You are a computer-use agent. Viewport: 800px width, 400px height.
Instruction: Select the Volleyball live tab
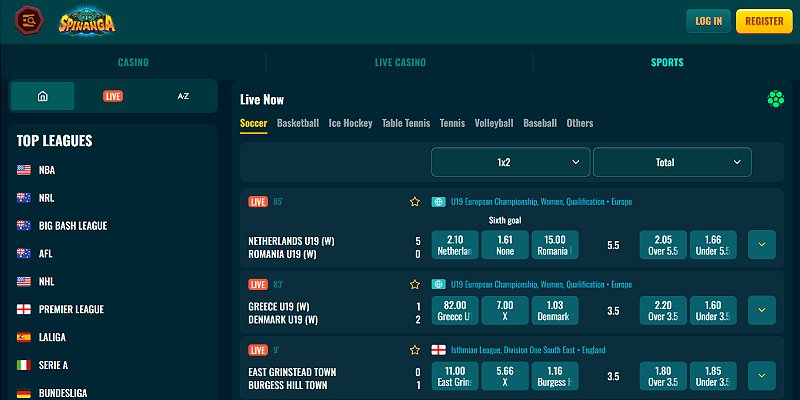[494, 123]
